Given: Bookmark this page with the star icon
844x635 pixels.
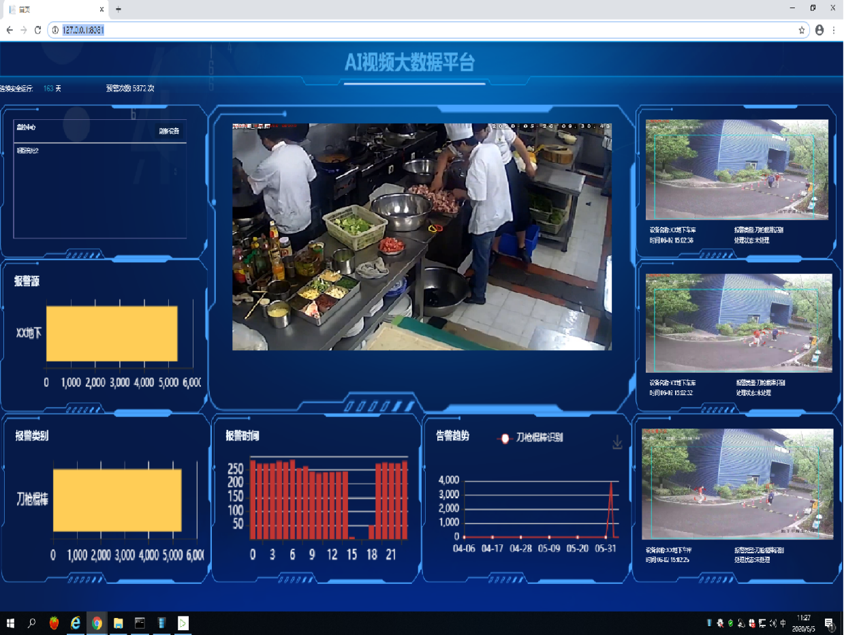Looking at the screenshot, I should (801, 30).
